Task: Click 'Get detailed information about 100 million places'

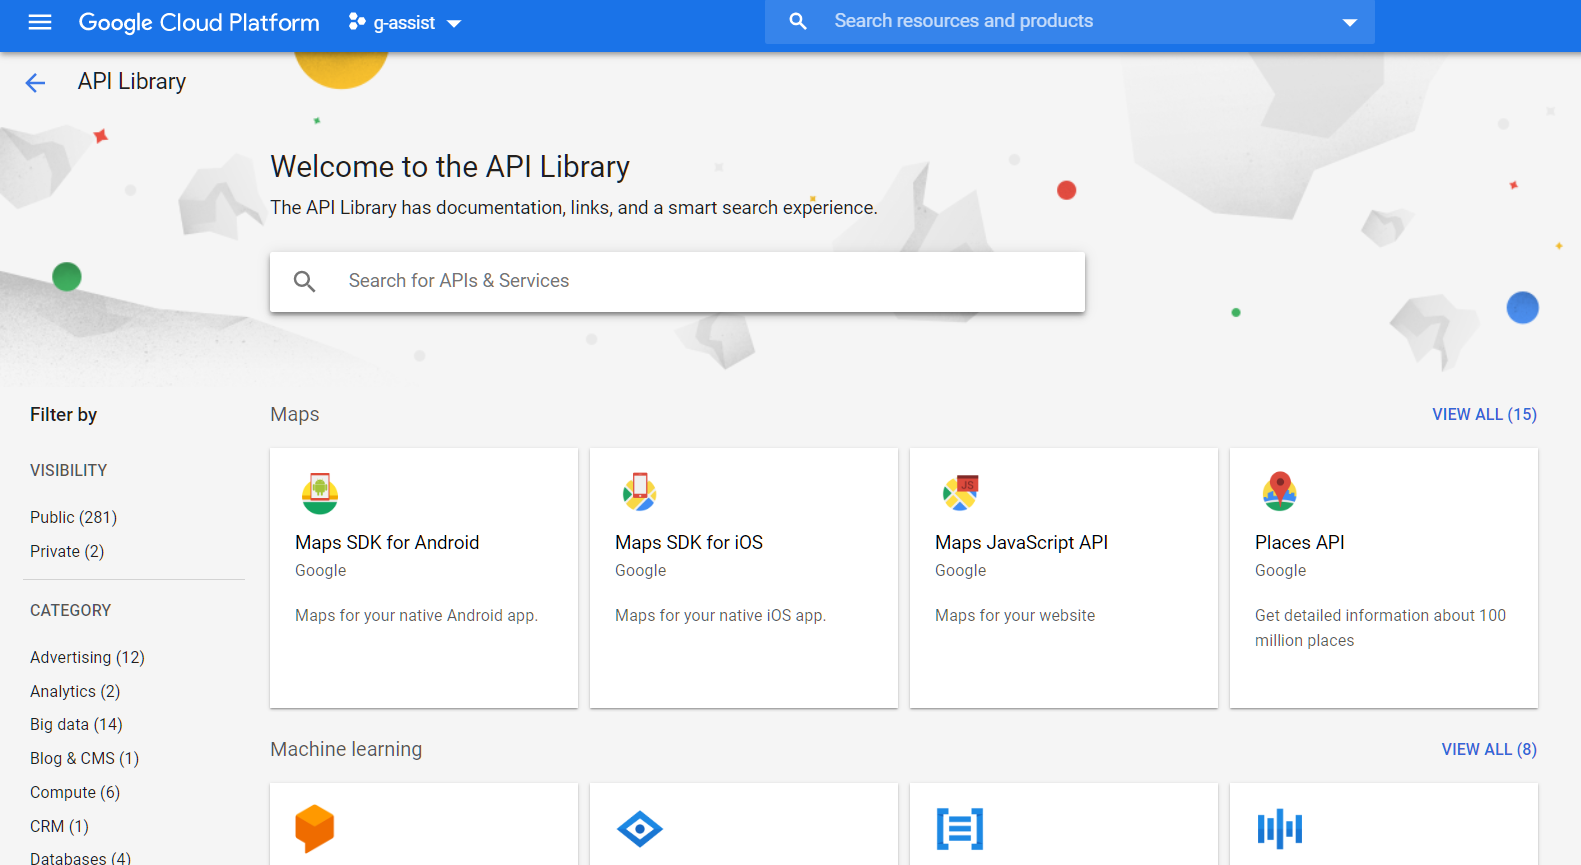Action: 1380,628
